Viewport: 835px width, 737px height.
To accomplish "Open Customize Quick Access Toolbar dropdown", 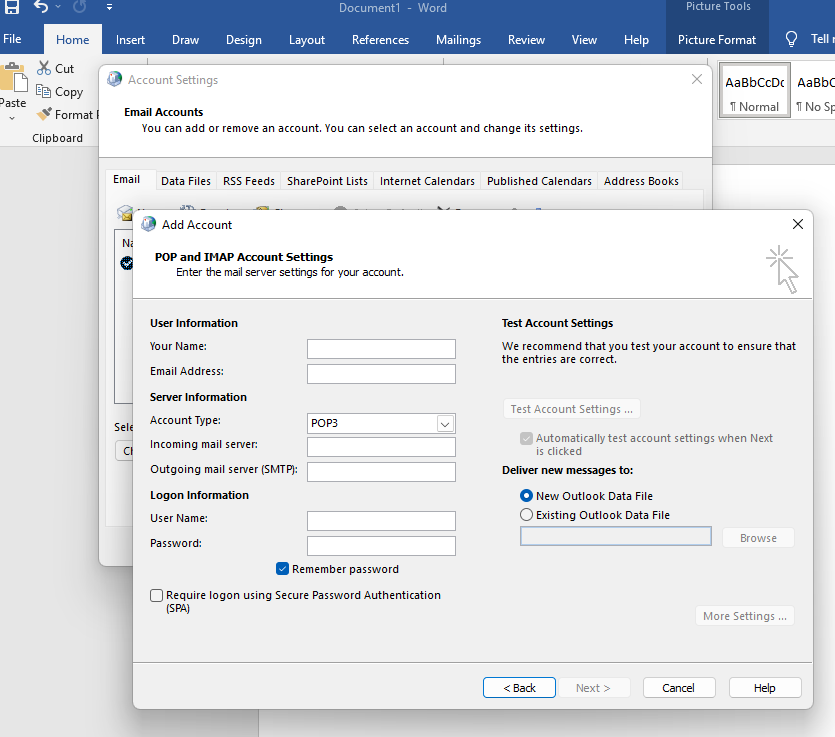I will tap(109, 7).
